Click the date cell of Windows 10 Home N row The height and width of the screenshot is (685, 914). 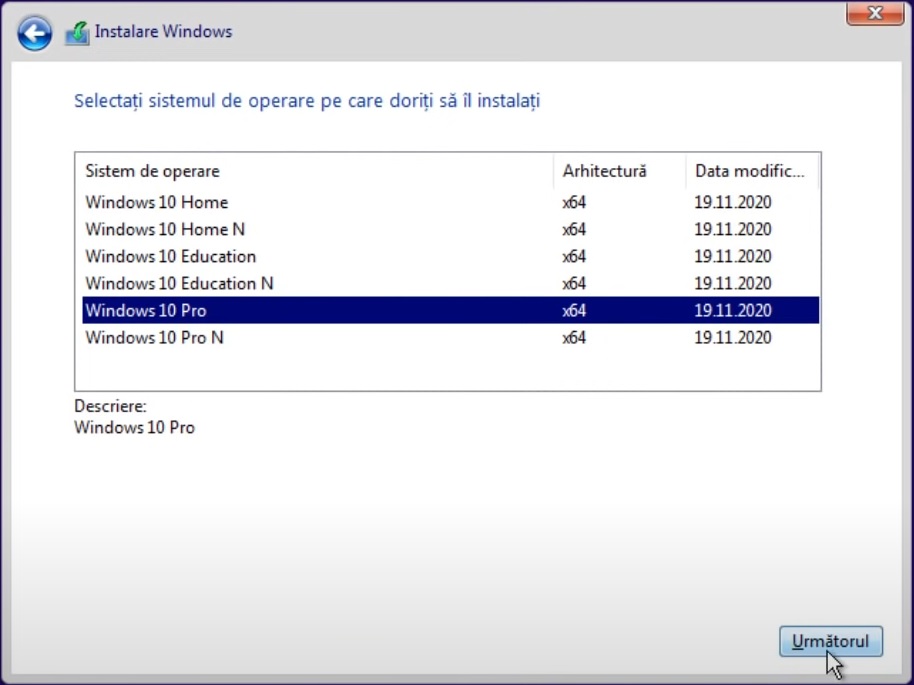click(x=732, y=229)
